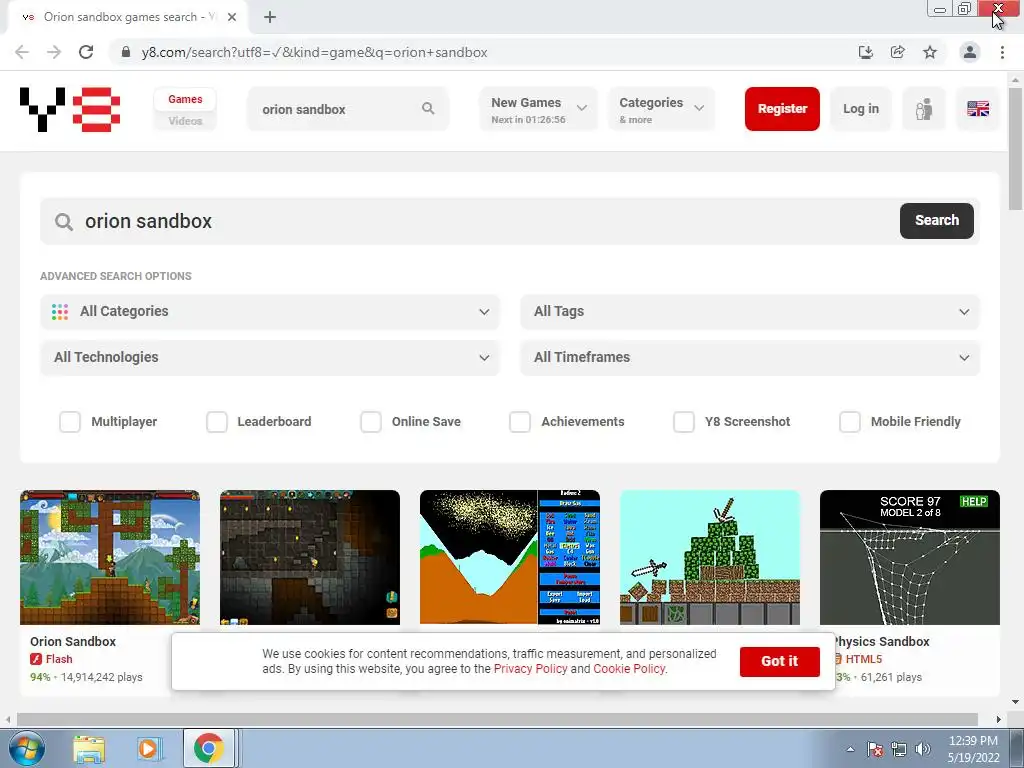Expand the All Categories dropdown
This screenshot has height=768, width=1024.
coord(270,312)
